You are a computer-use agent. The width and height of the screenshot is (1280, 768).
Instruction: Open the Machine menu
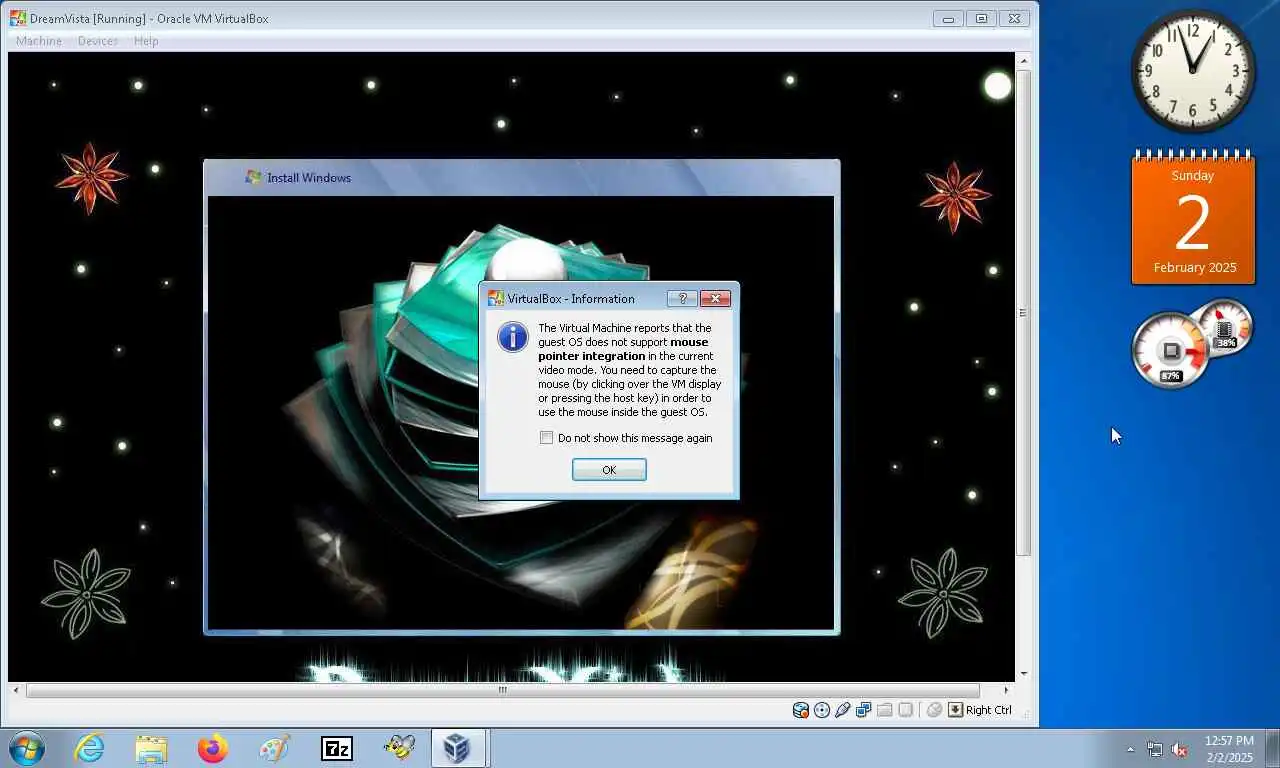click(39, 41)
